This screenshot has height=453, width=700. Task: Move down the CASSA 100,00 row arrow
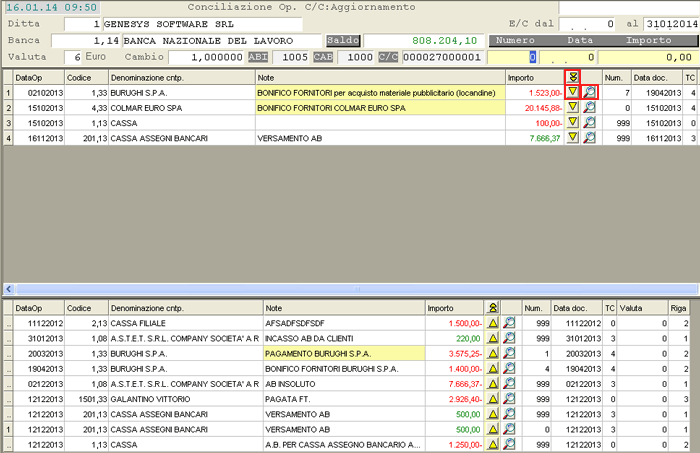click(573, 123)
